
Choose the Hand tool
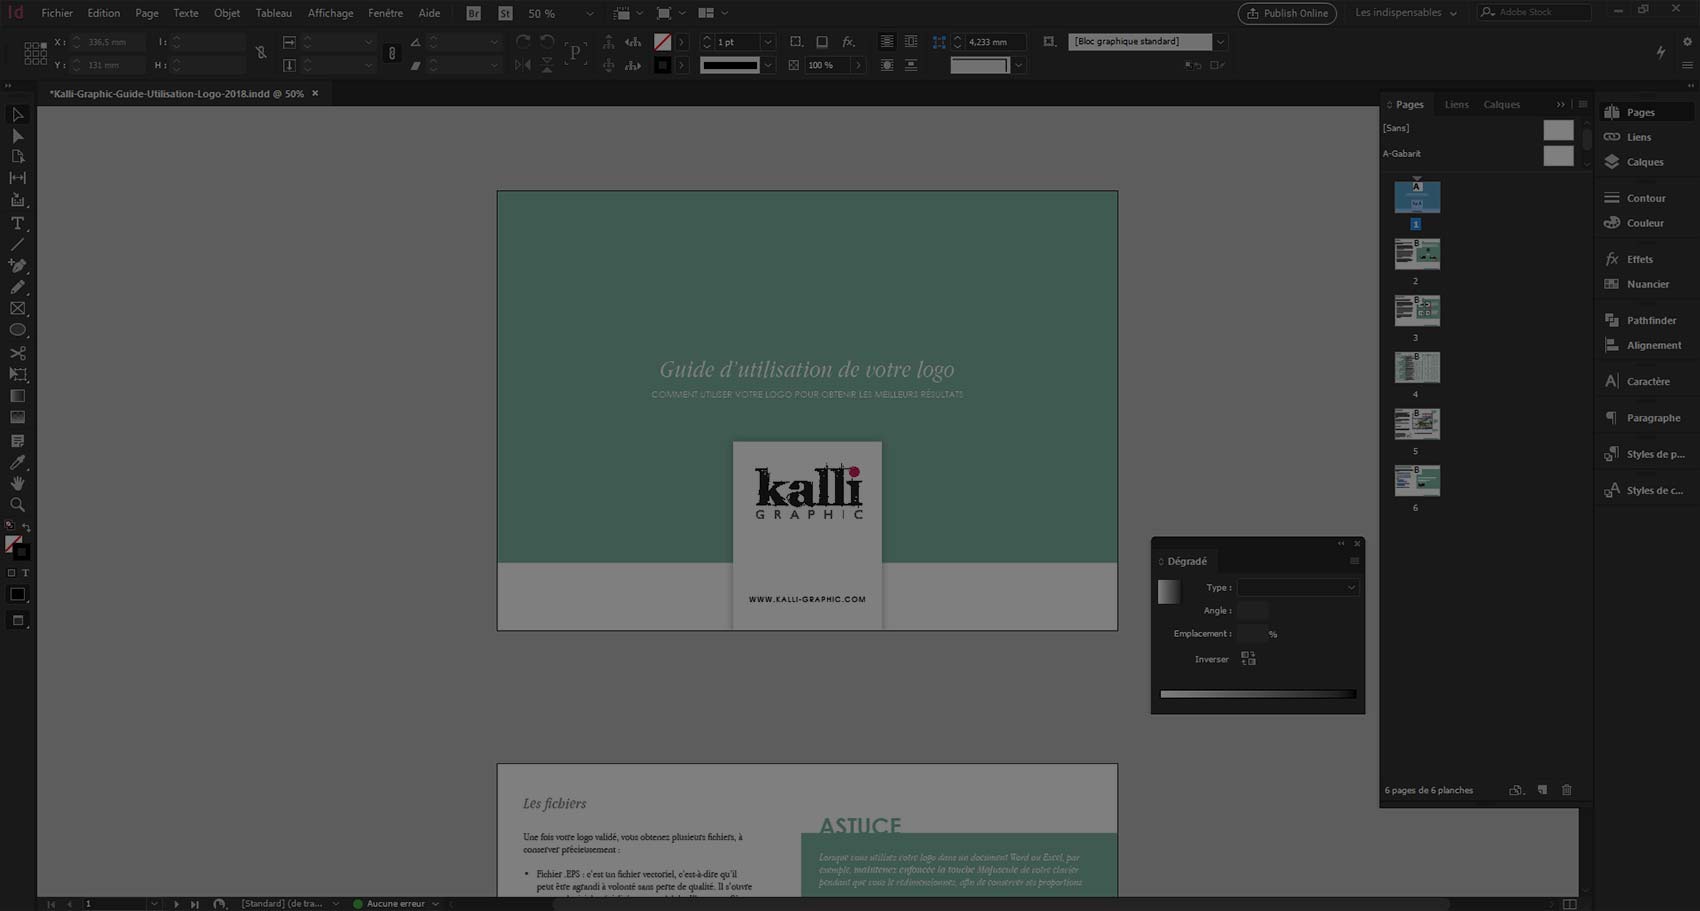pyautogui.click(x=17, y=483)
